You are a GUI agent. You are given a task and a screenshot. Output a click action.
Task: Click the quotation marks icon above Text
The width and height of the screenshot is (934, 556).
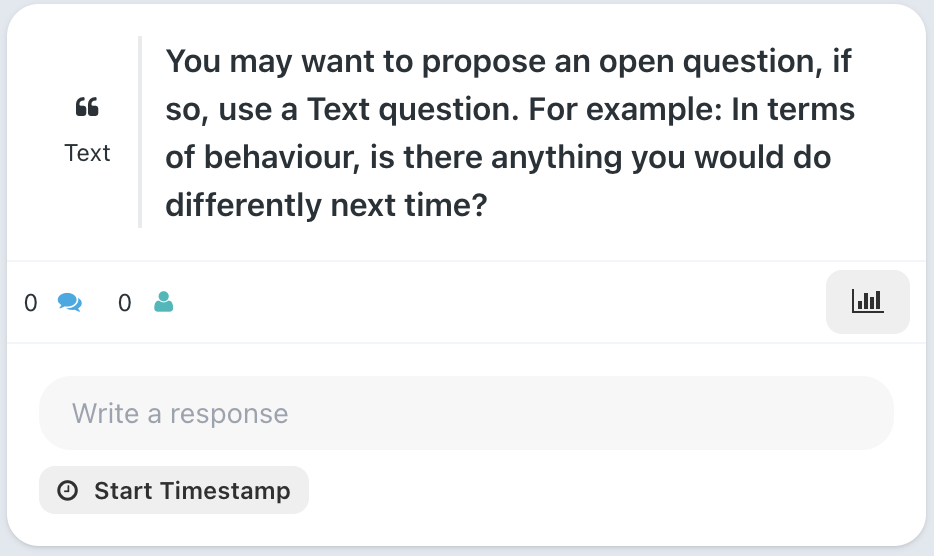[87, 107]
